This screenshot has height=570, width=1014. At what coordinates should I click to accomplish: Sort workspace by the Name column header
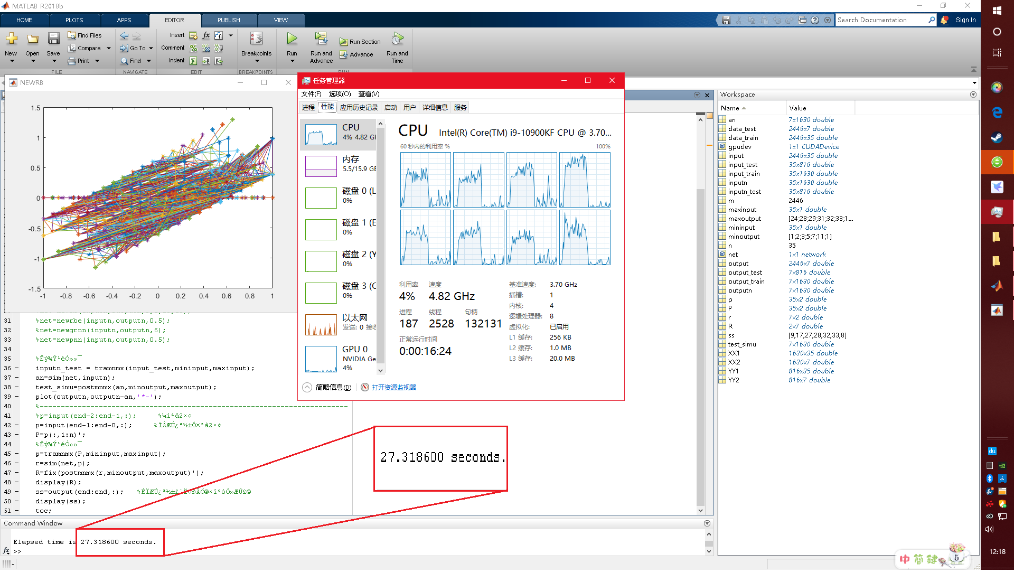pyautogui.click(x=732, y=107)
